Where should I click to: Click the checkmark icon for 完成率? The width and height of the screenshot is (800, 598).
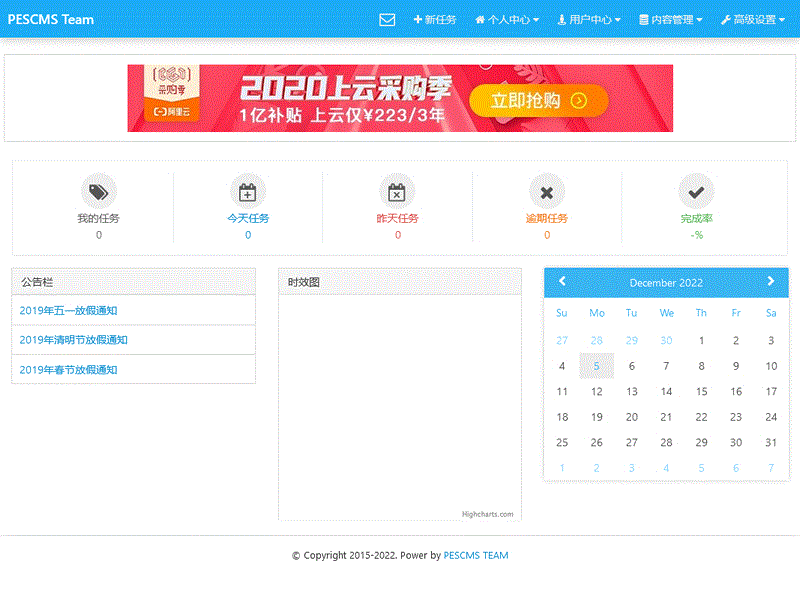(x=696, y=191)
